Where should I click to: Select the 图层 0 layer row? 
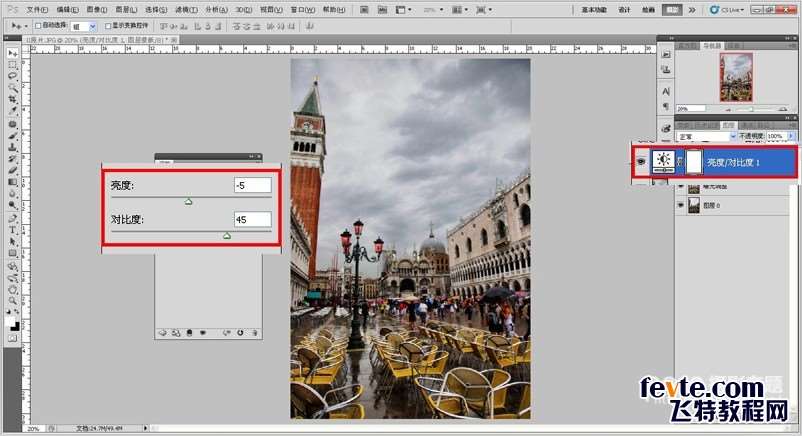click(732, 205)
